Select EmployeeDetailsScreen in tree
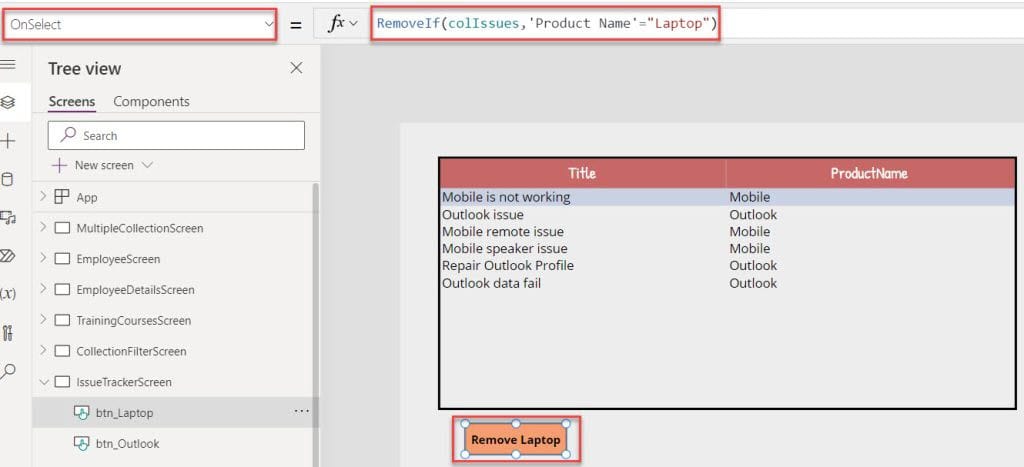The height and width of the screenshot is (467, 1024). pos(135,289)
